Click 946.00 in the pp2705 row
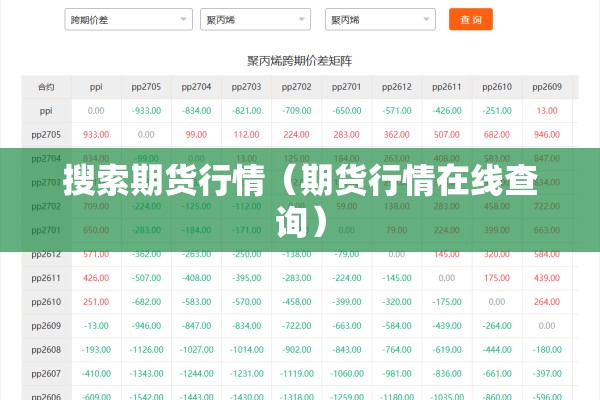 [547, 135]
